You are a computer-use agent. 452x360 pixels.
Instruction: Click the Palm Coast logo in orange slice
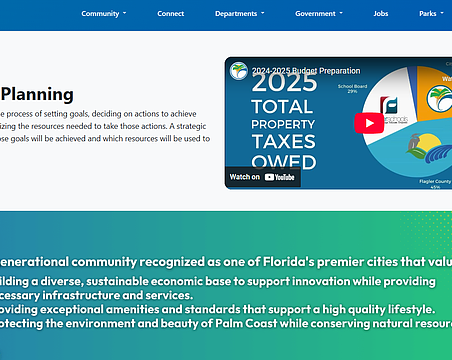(440, 99)
